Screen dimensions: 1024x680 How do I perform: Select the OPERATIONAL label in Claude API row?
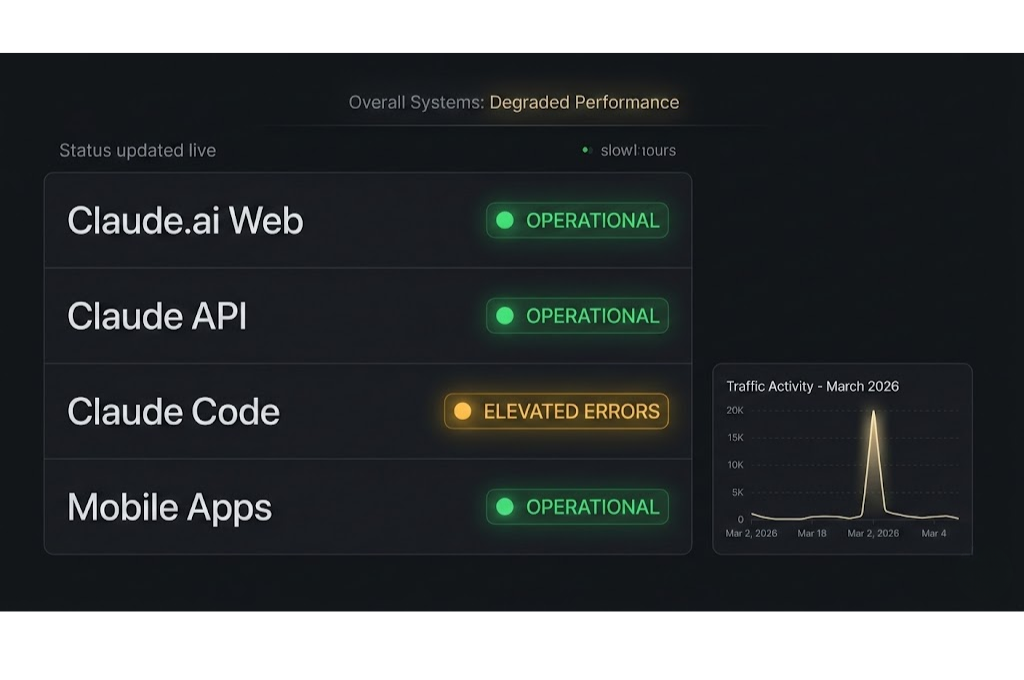[592, 316]
